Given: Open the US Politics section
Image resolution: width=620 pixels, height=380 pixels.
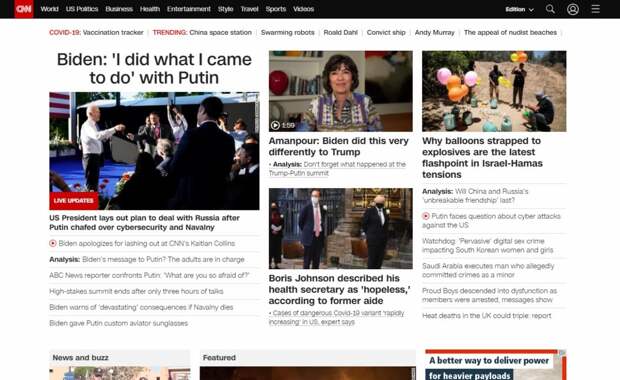Looking at the screenshot, I should point(82,9).
